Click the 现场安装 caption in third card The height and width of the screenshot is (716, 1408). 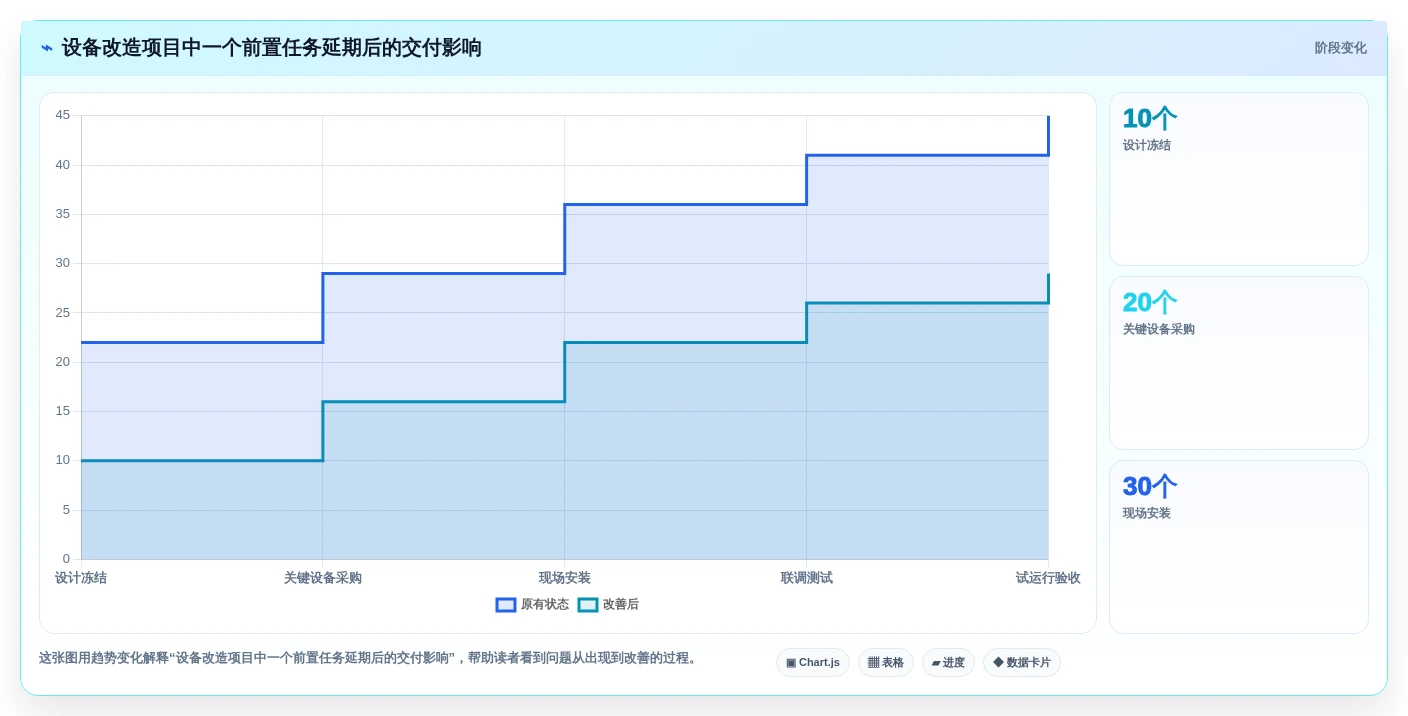click(x=1146, y=513)
